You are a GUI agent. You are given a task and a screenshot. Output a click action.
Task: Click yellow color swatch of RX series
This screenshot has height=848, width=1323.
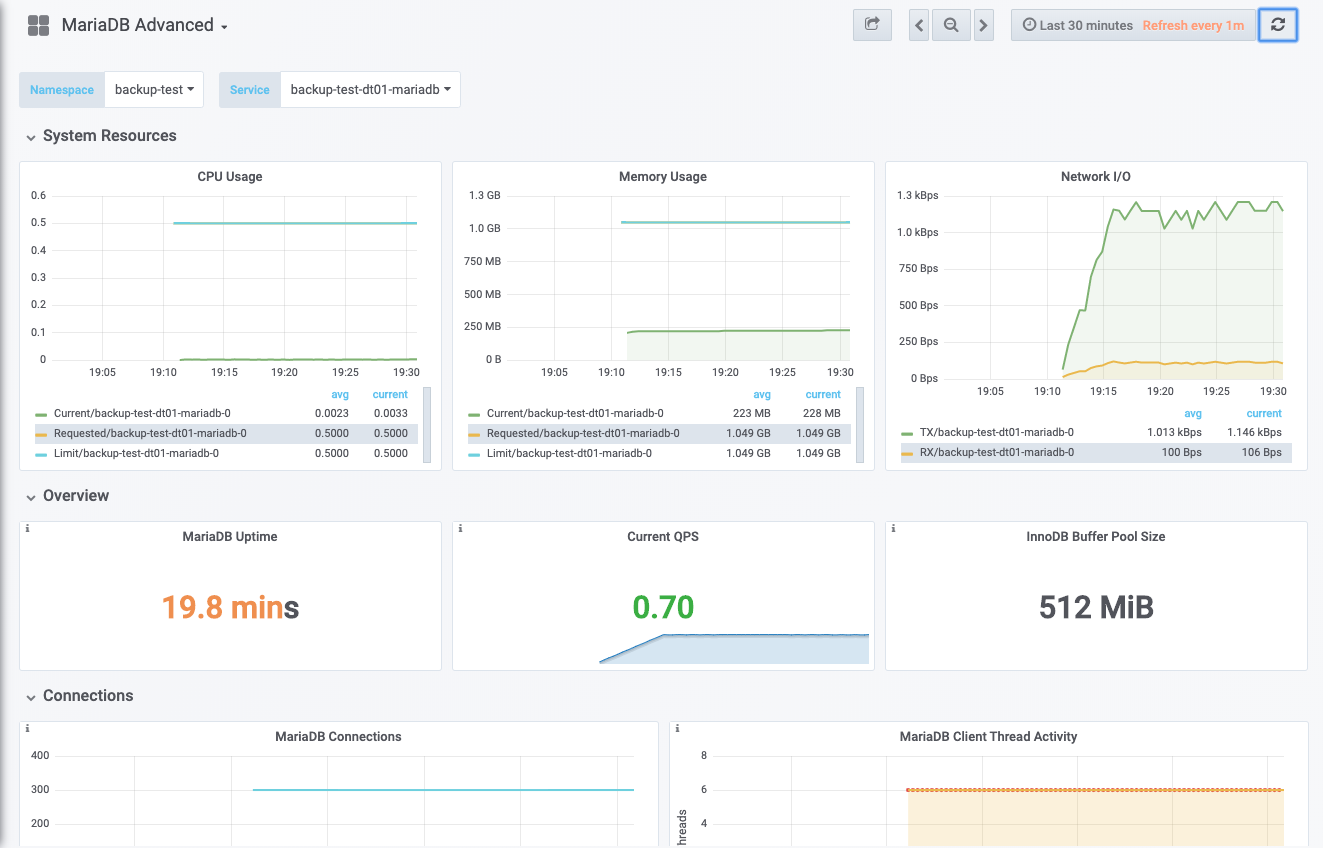click(x=907, y=453)
